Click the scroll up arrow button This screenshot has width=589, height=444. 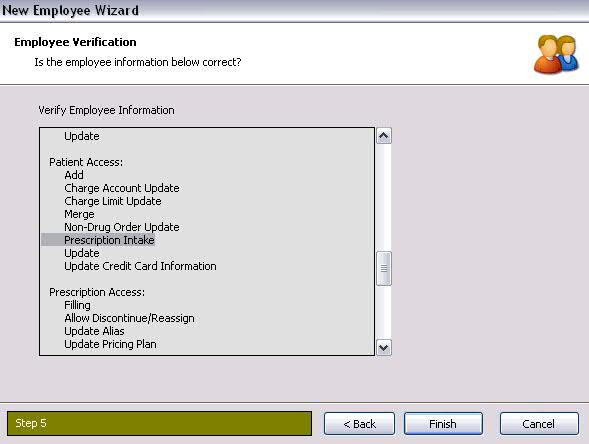(384, 136)
